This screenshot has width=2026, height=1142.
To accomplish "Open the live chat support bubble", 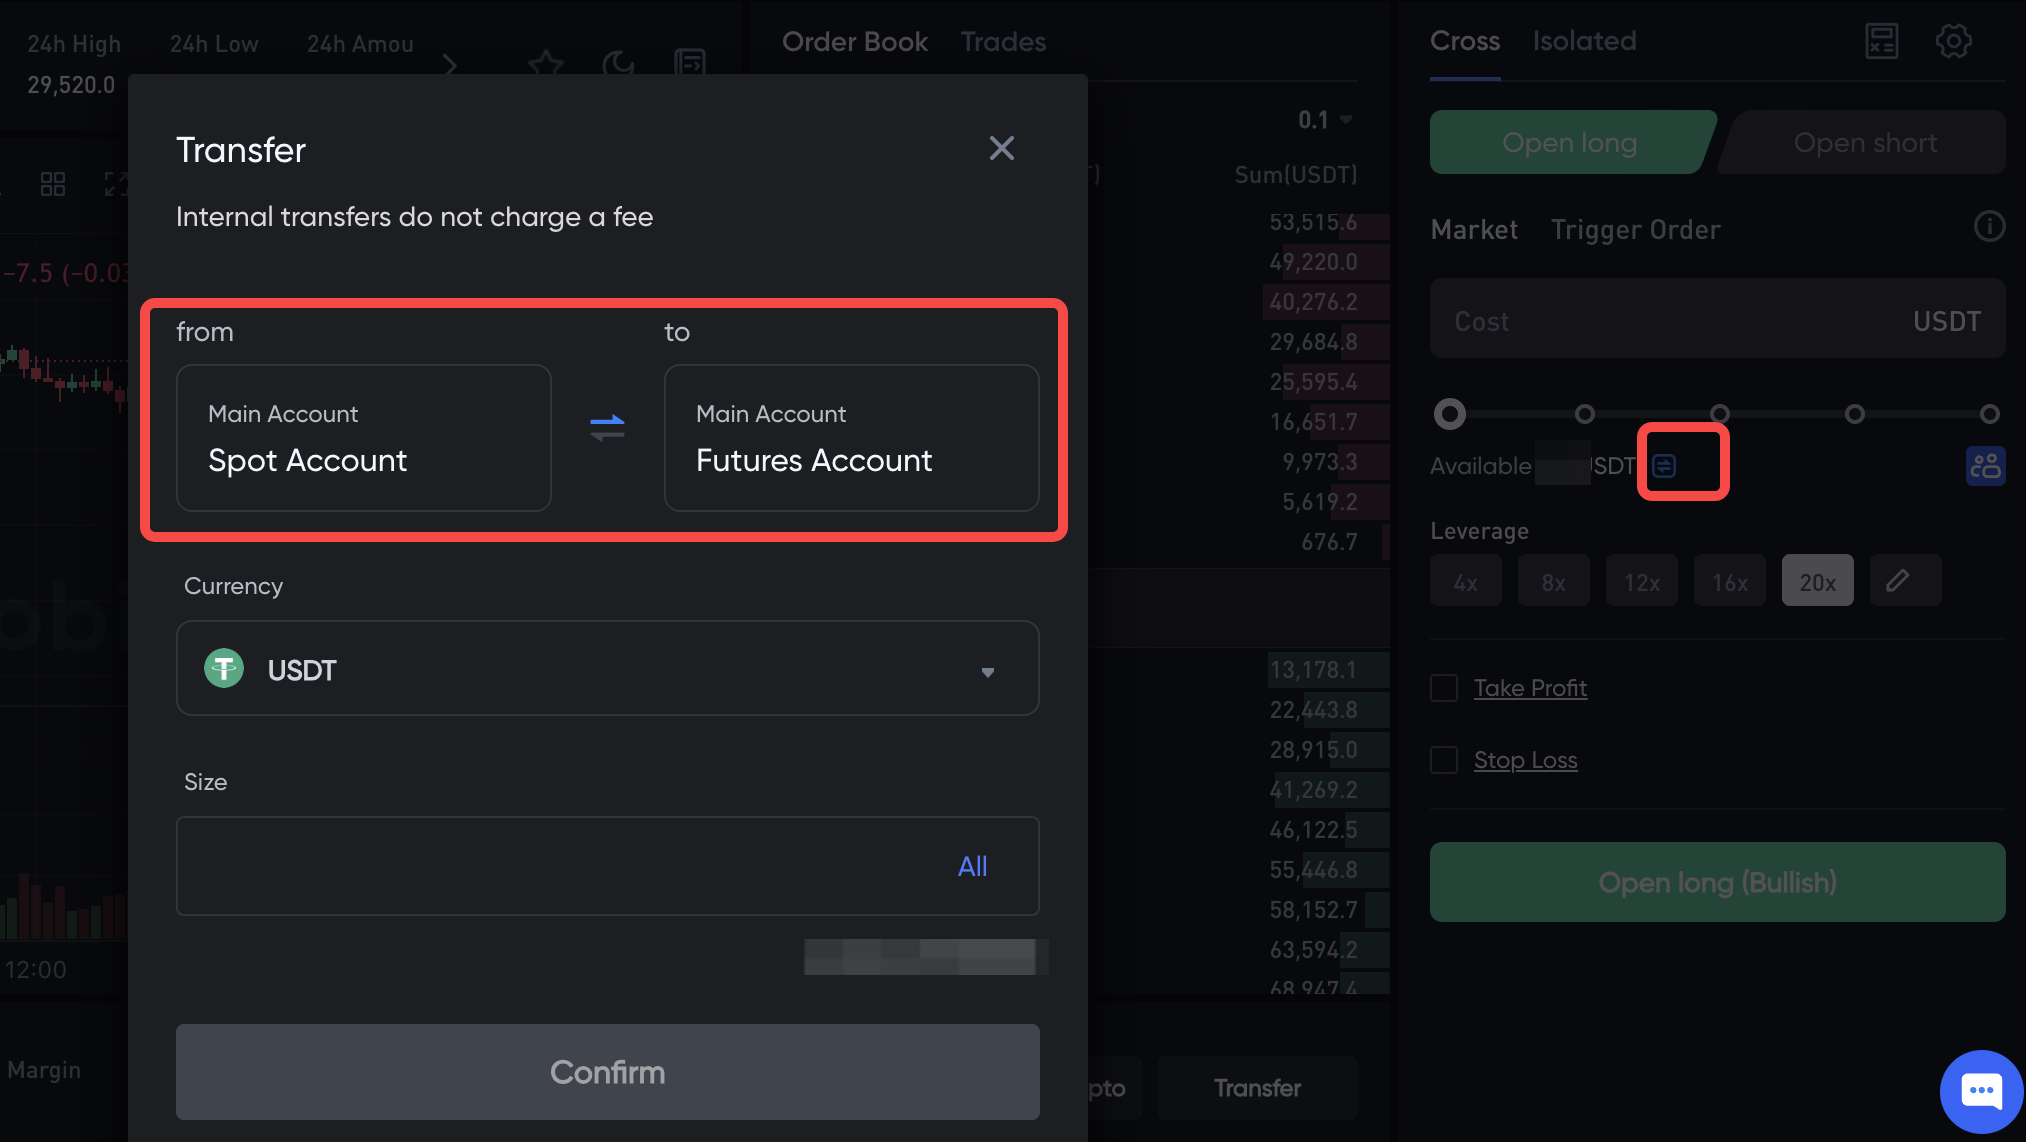I will (x=1981, y=1091).
